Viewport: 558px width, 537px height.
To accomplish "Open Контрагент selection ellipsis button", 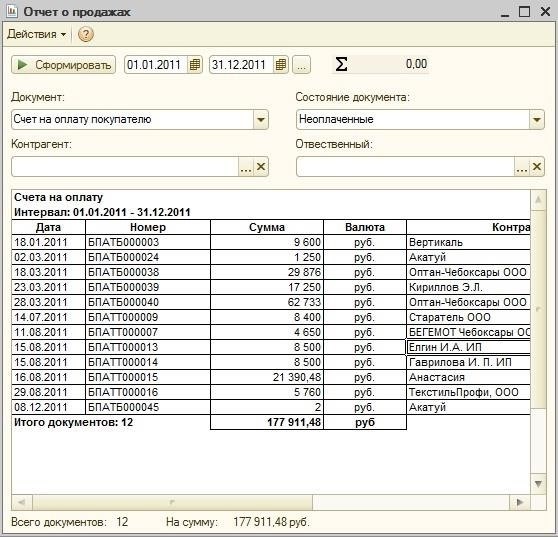I will (x=246, y=167).
